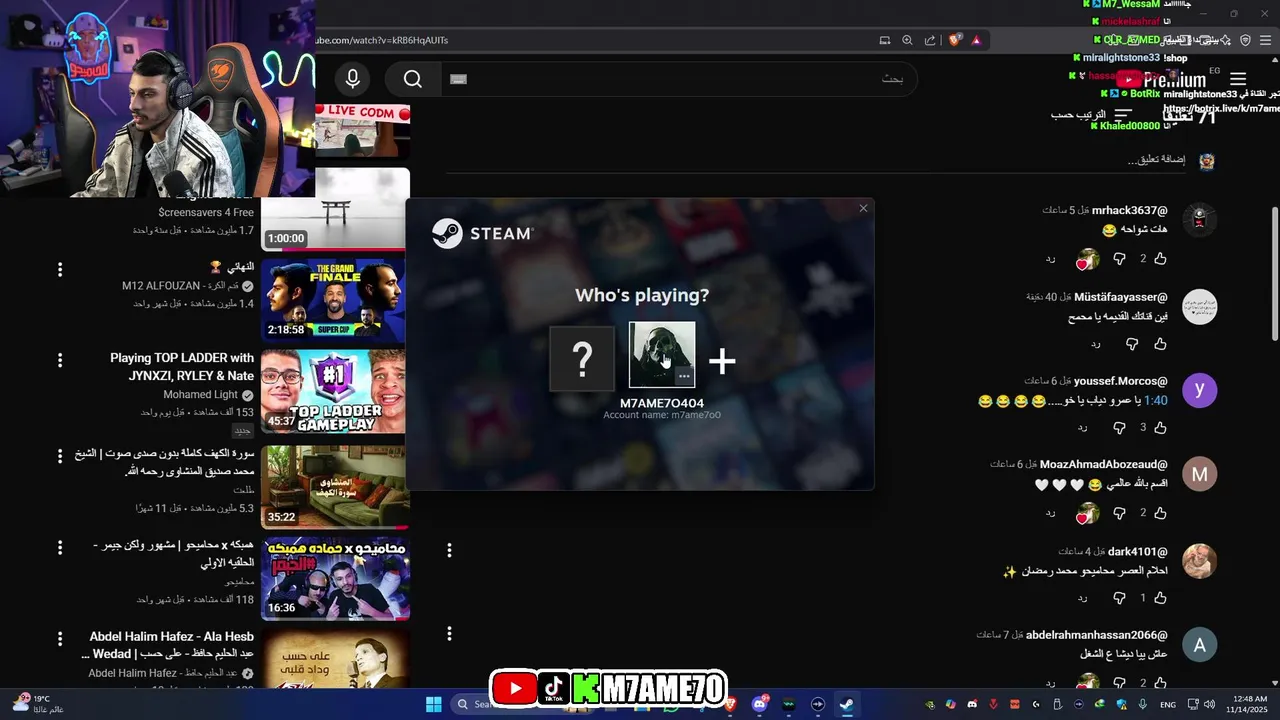Click the YouTube search magnifier button
Screen dimensions: 1280x720
(413, 79)
